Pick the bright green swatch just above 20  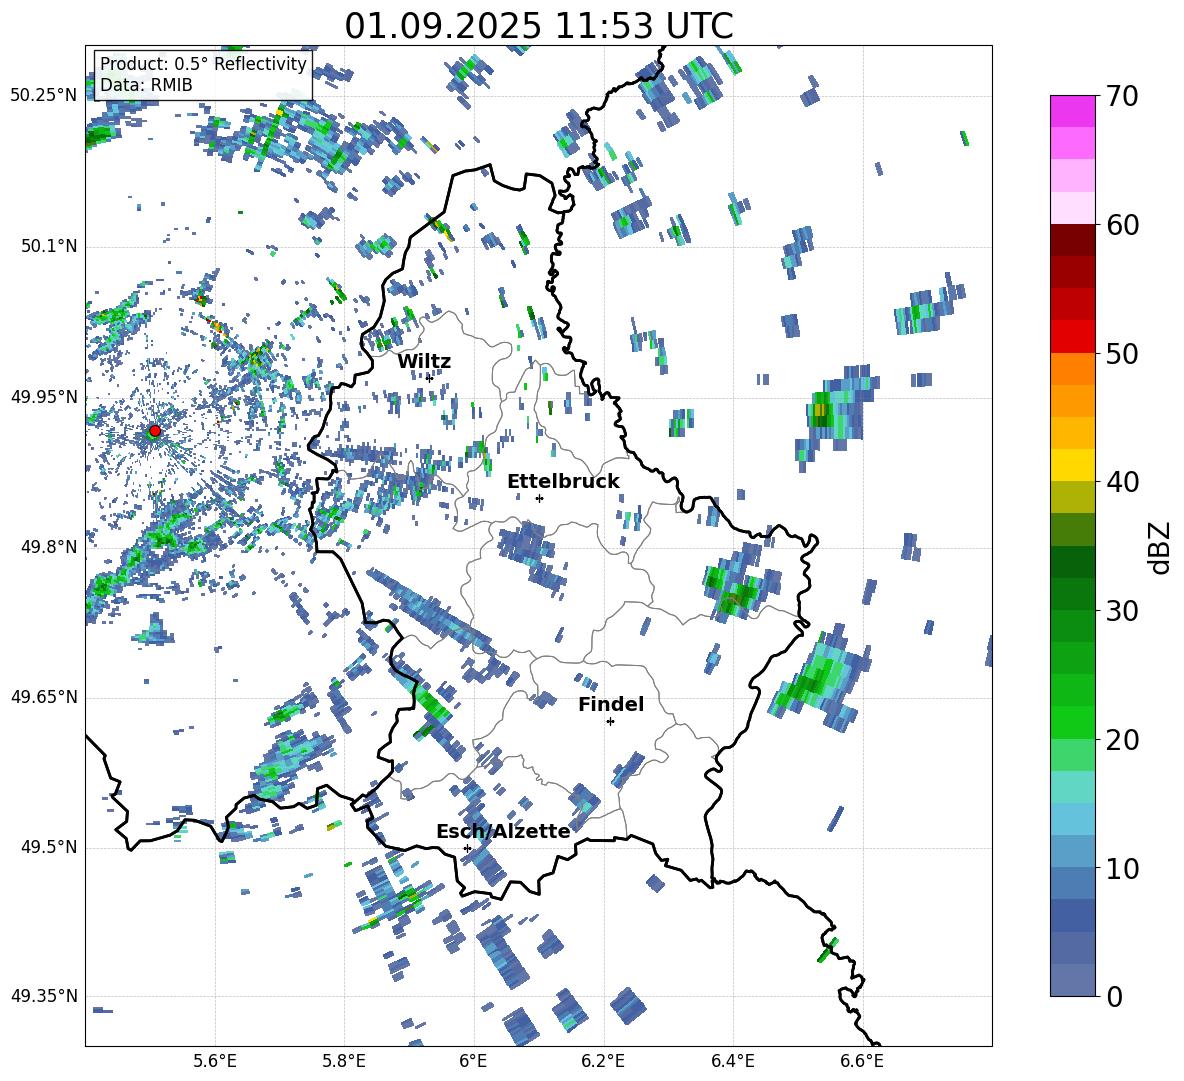(1072, 722)
